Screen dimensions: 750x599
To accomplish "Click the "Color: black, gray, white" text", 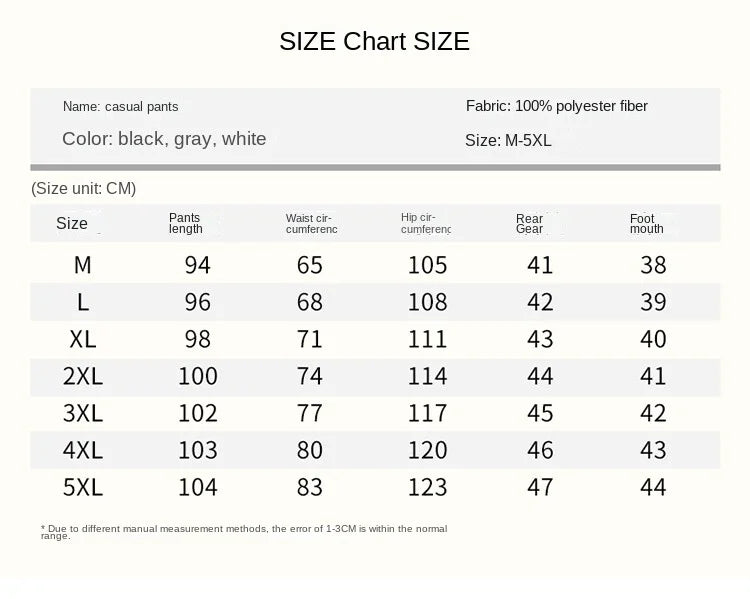I will [164, 139].
